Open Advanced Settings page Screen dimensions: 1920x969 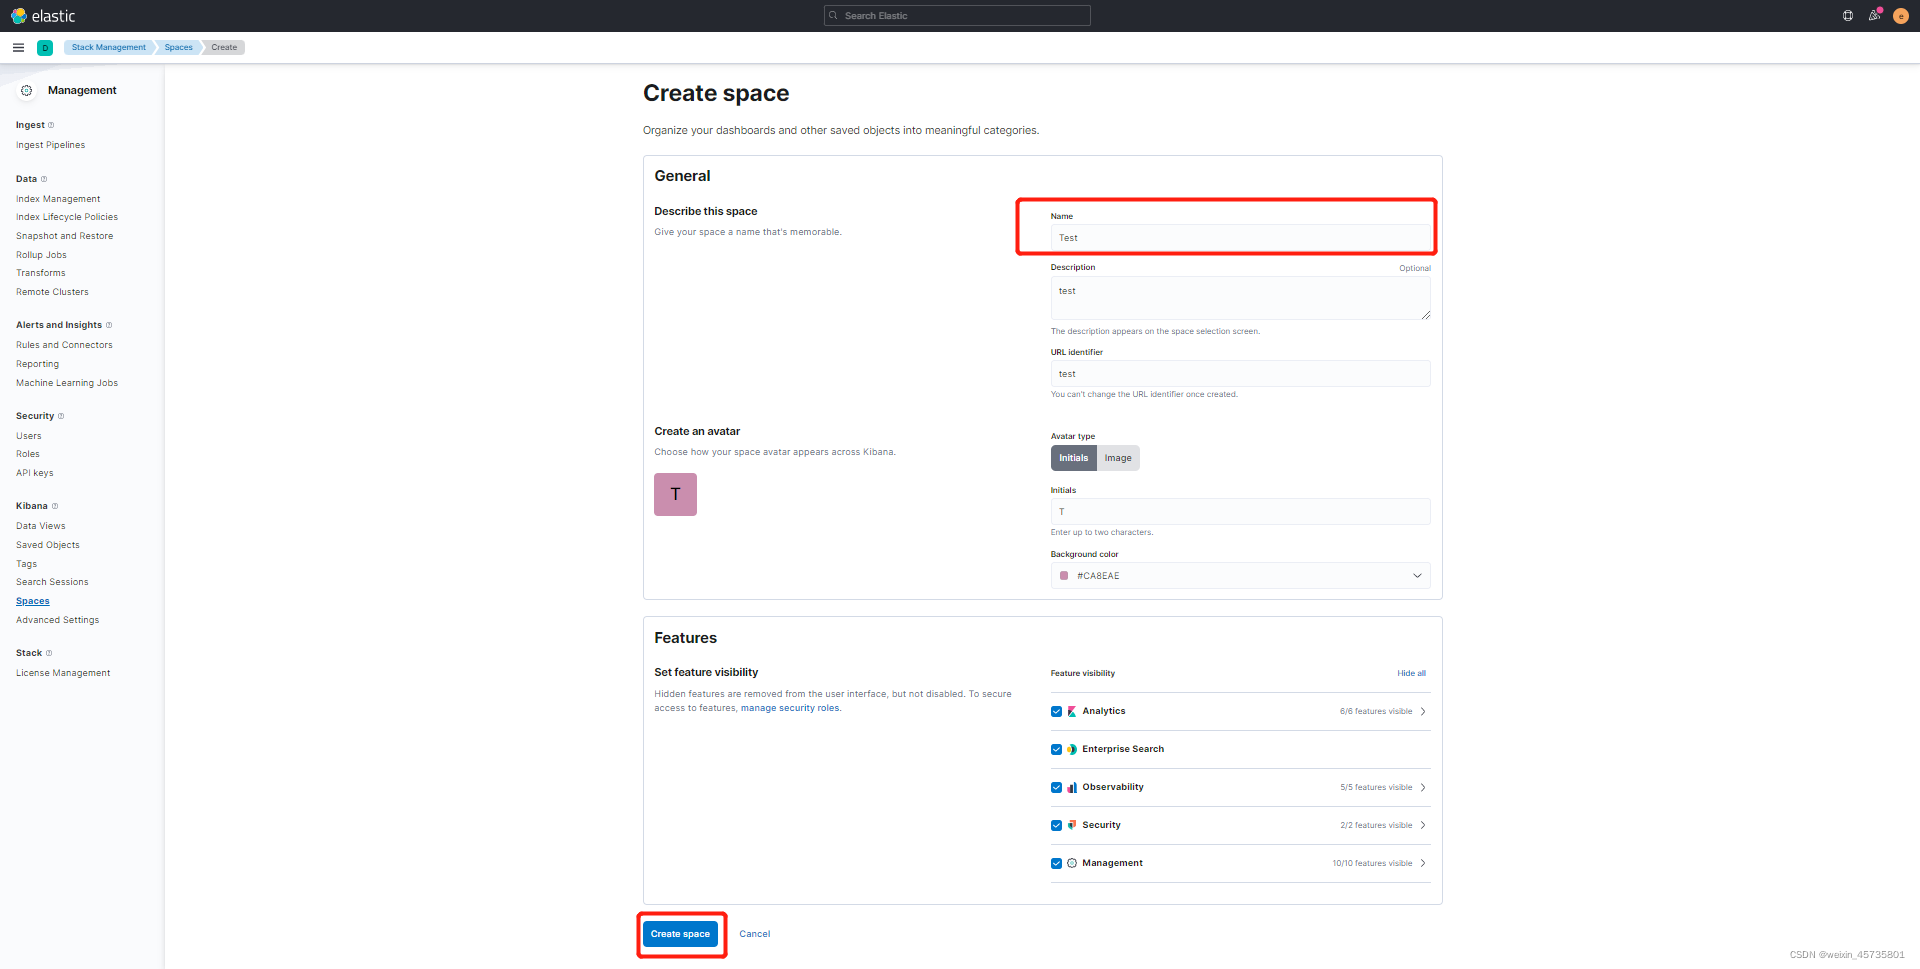pyautogui.click(x=58, y=620)
